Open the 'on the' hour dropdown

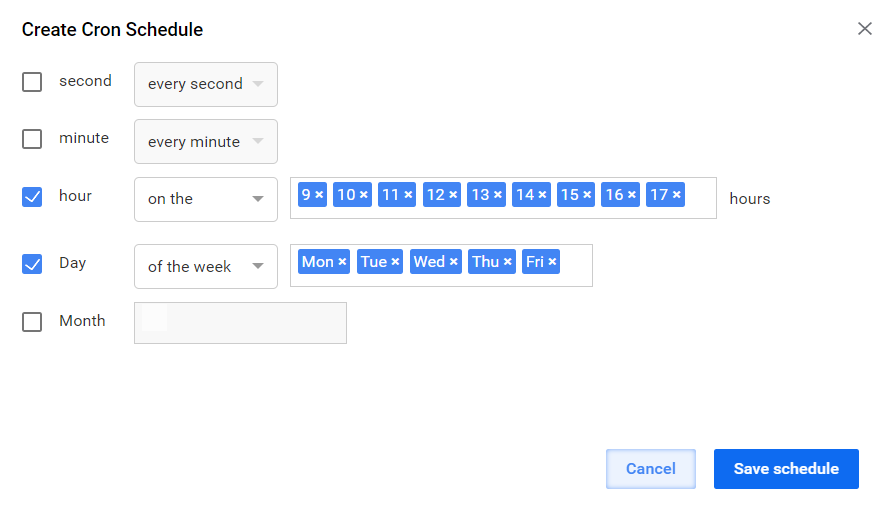206,199
